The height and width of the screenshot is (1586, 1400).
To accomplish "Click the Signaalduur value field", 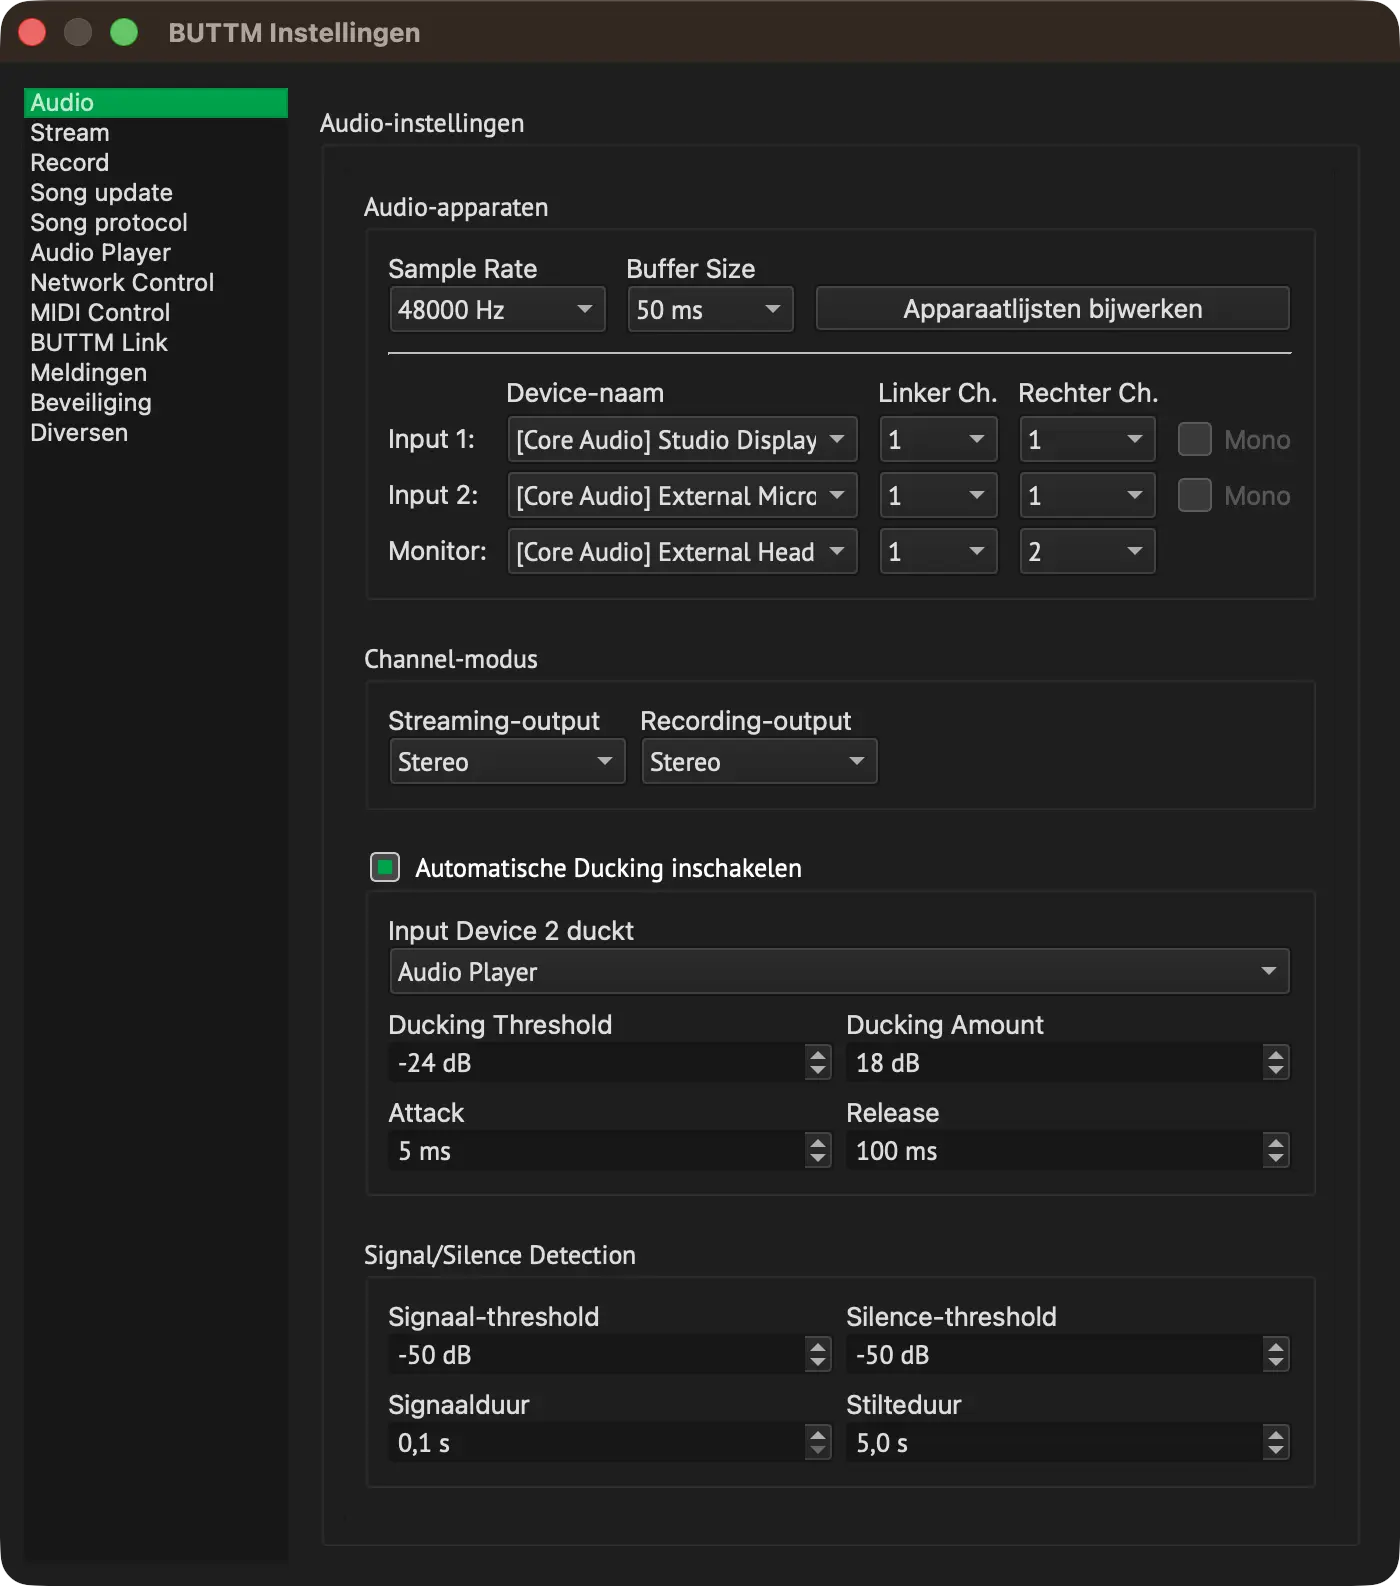I will tap(596, 1442).
